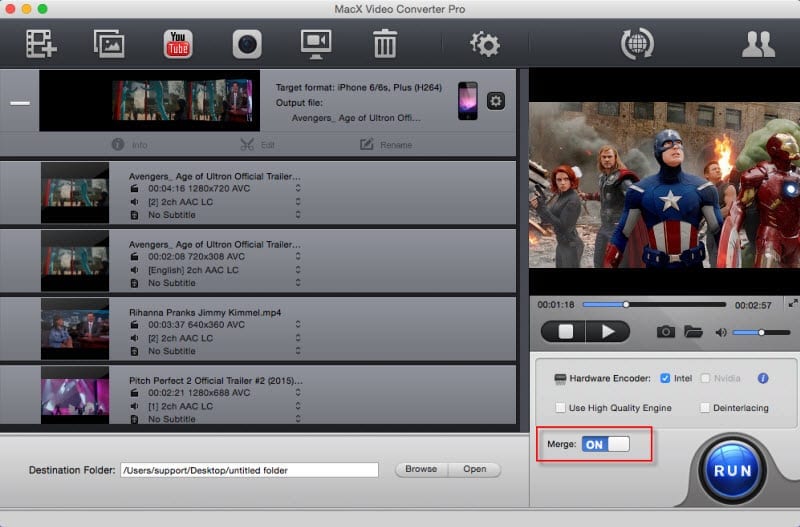Open video track stepper for 00:04:16 1280x720
The image size is (800, 527).
298,188
